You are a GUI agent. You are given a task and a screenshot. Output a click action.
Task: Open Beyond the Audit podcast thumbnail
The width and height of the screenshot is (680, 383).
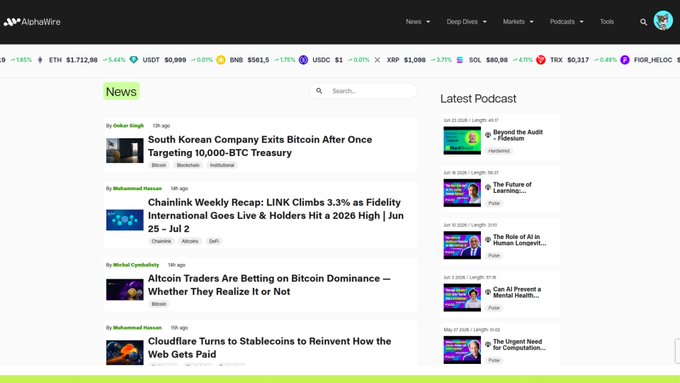(x=462, y=141)
